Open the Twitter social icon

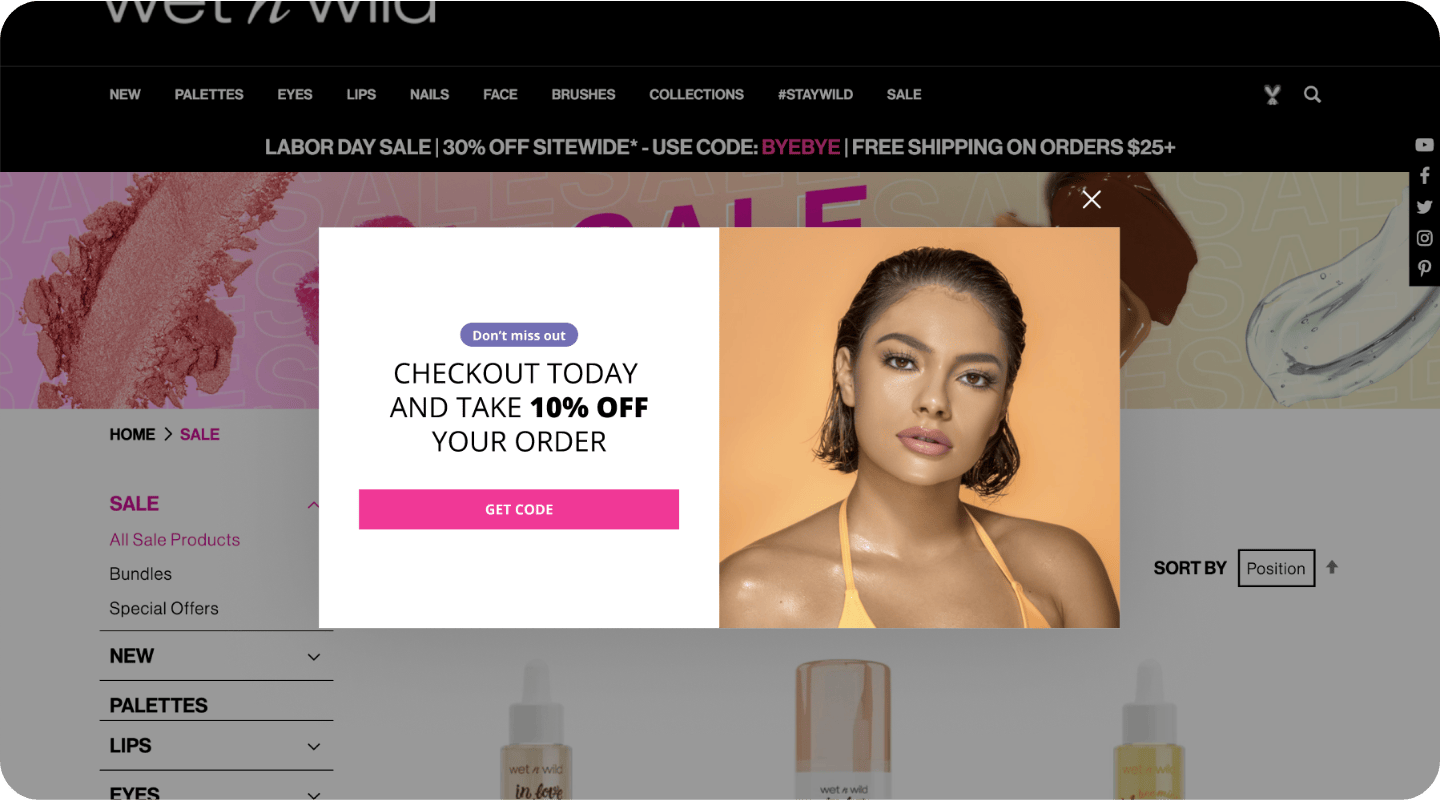point(1424,207)
